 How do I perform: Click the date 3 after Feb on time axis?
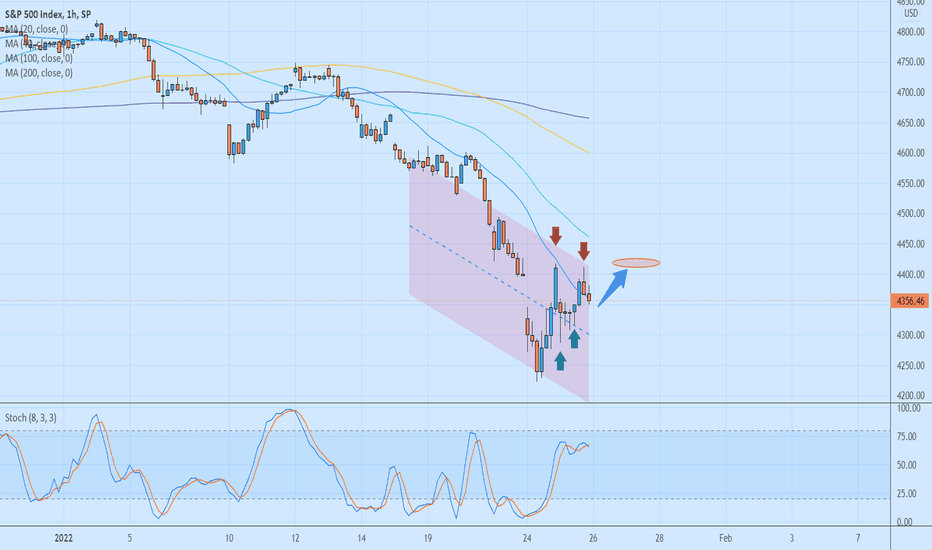click(792, 538)
